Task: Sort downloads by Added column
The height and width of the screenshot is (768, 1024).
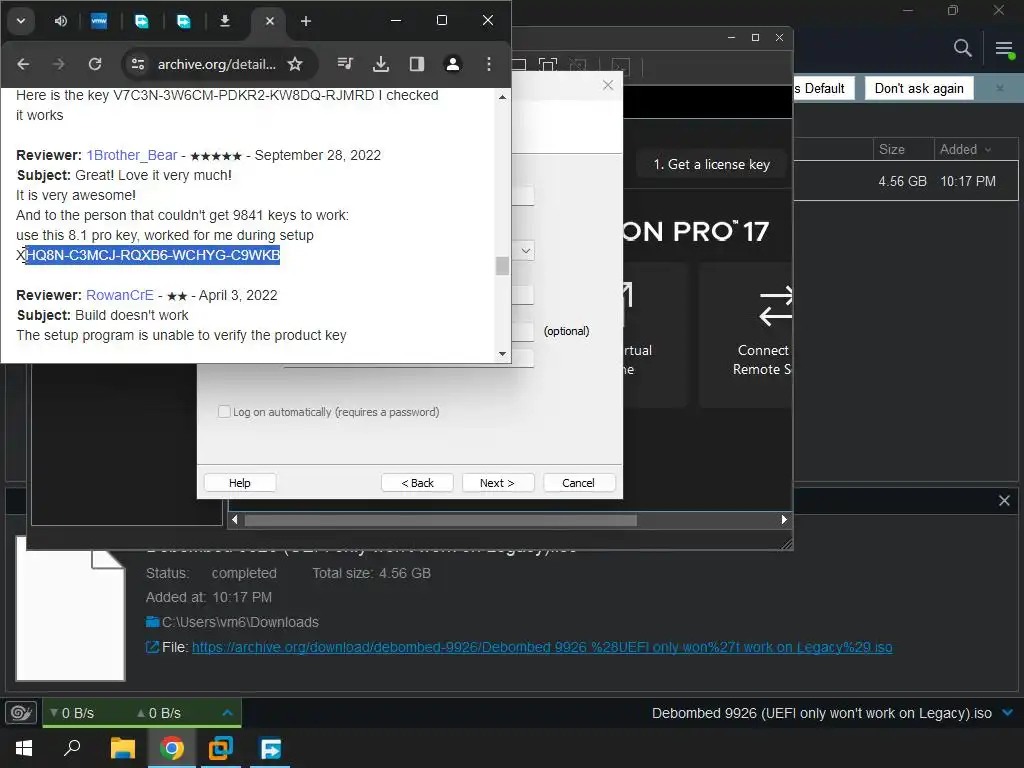Action: (965, 150)
